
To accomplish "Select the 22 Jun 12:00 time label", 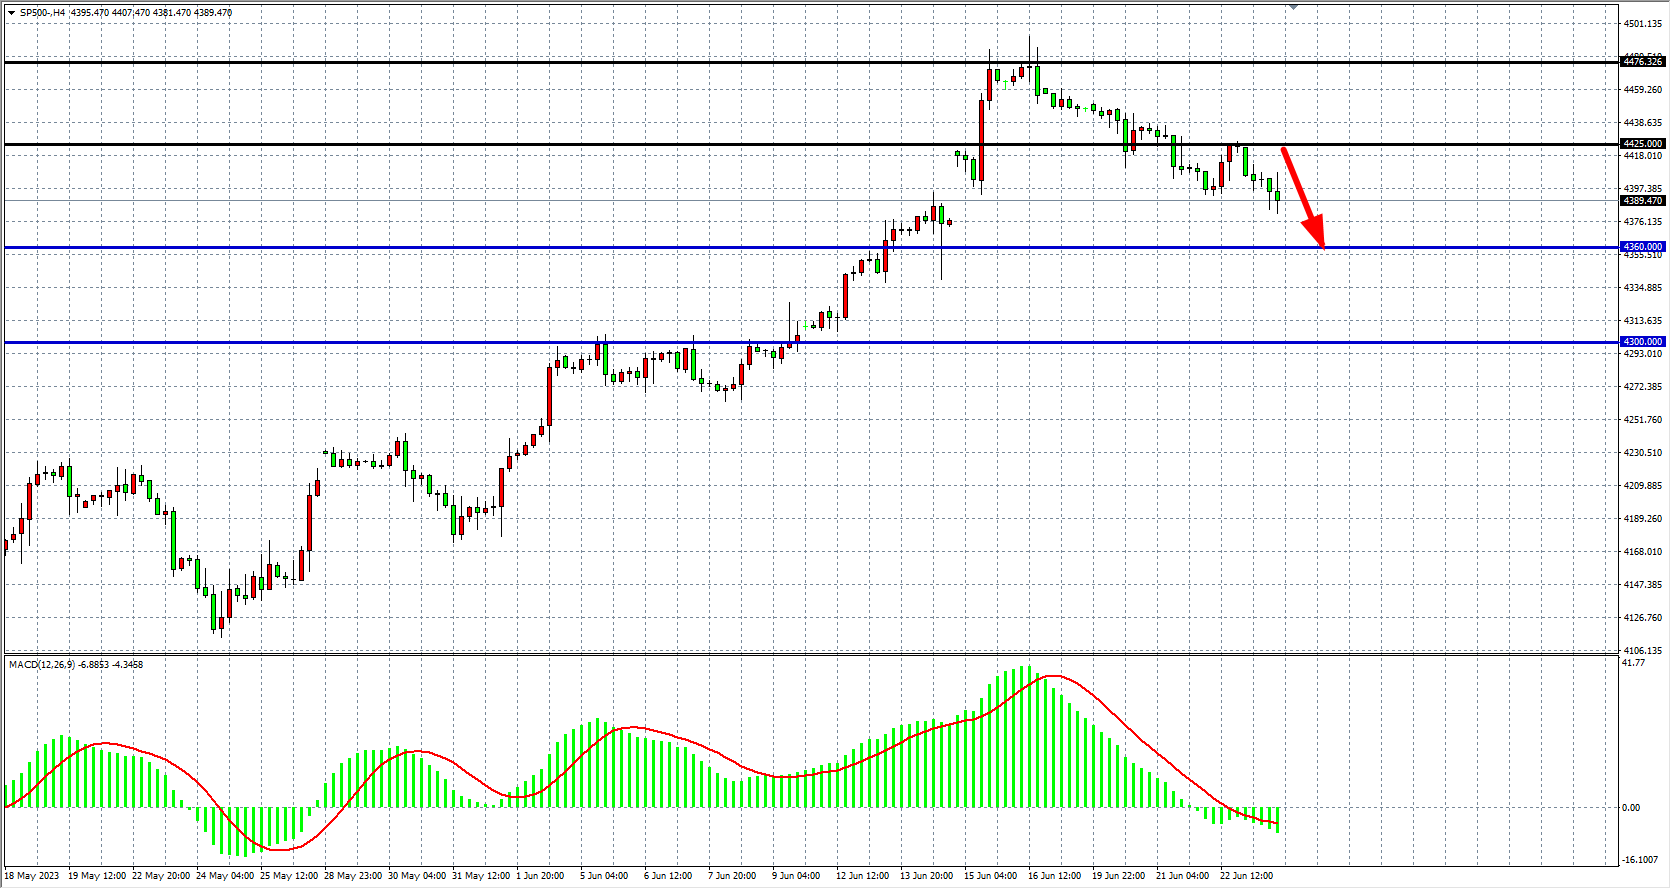I will click(1246, 876).
